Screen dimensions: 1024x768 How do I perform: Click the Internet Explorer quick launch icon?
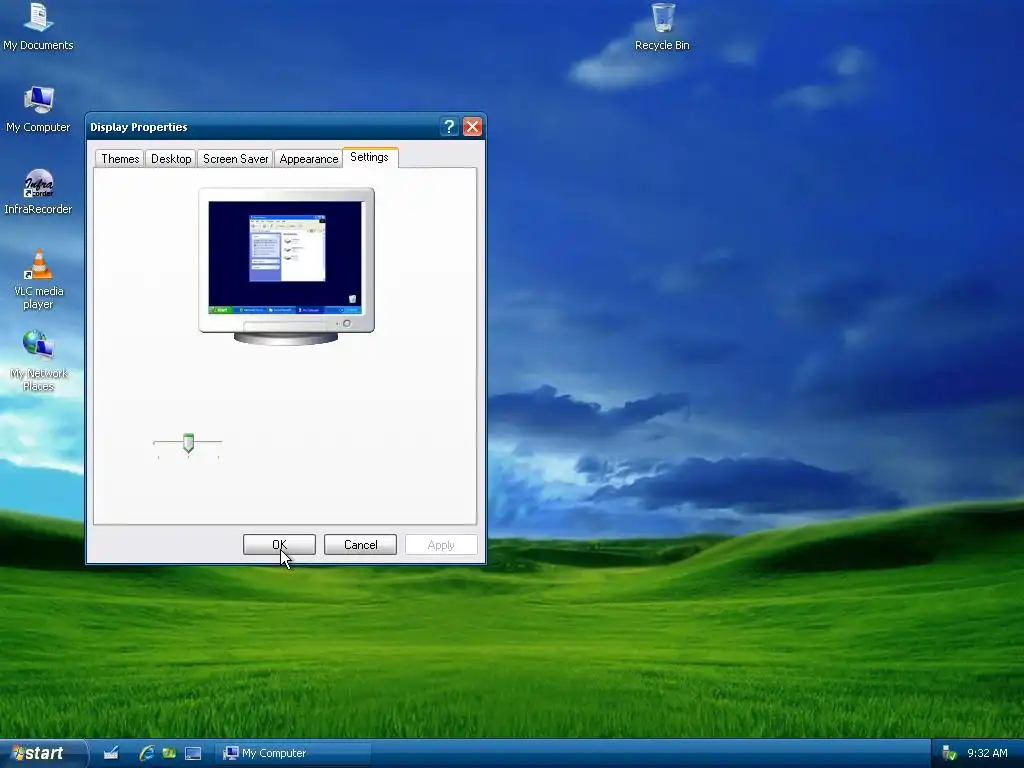click(x=146, y=753)
